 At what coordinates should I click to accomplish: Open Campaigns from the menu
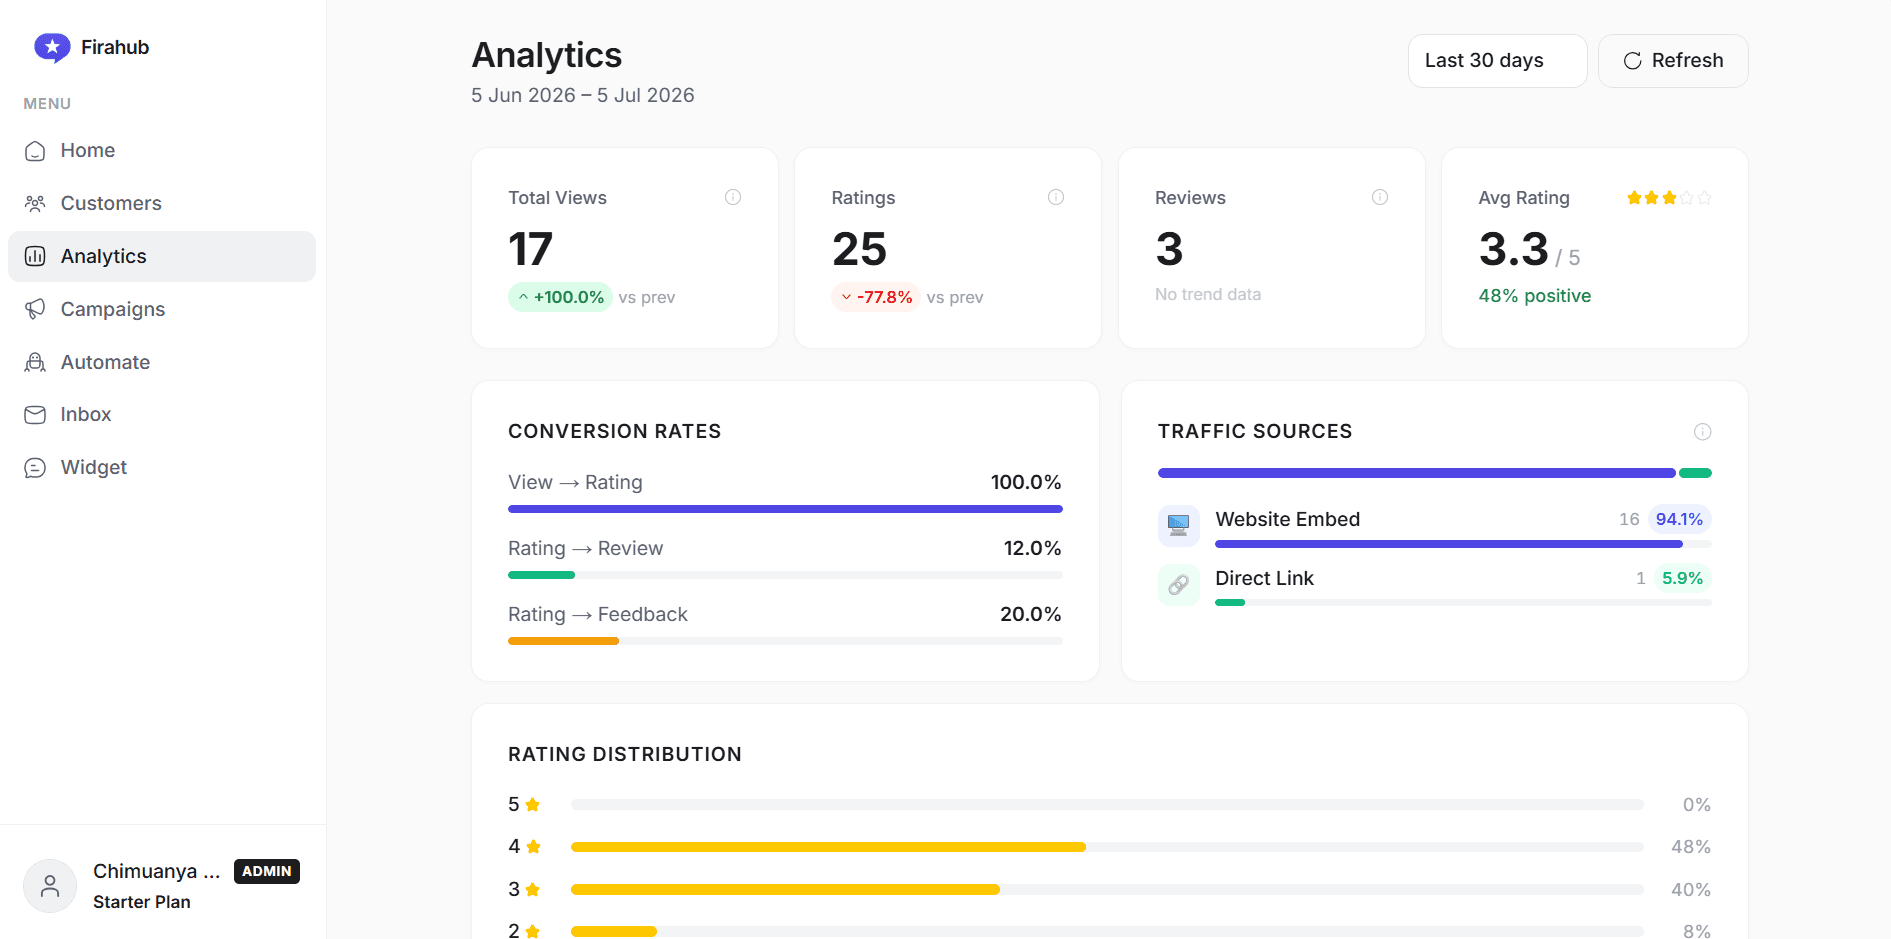tap(162, 309)
